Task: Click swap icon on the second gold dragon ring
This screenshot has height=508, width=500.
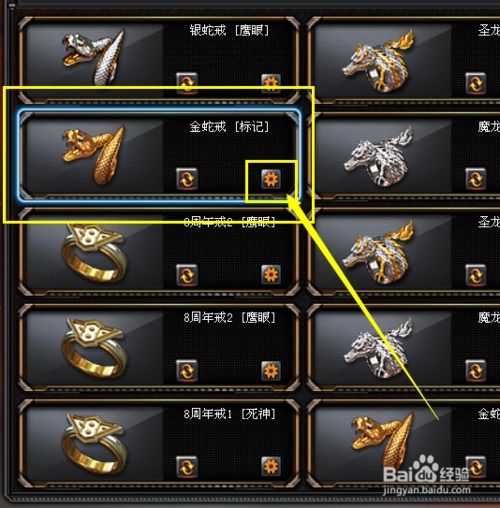Action: coord(476,275)
